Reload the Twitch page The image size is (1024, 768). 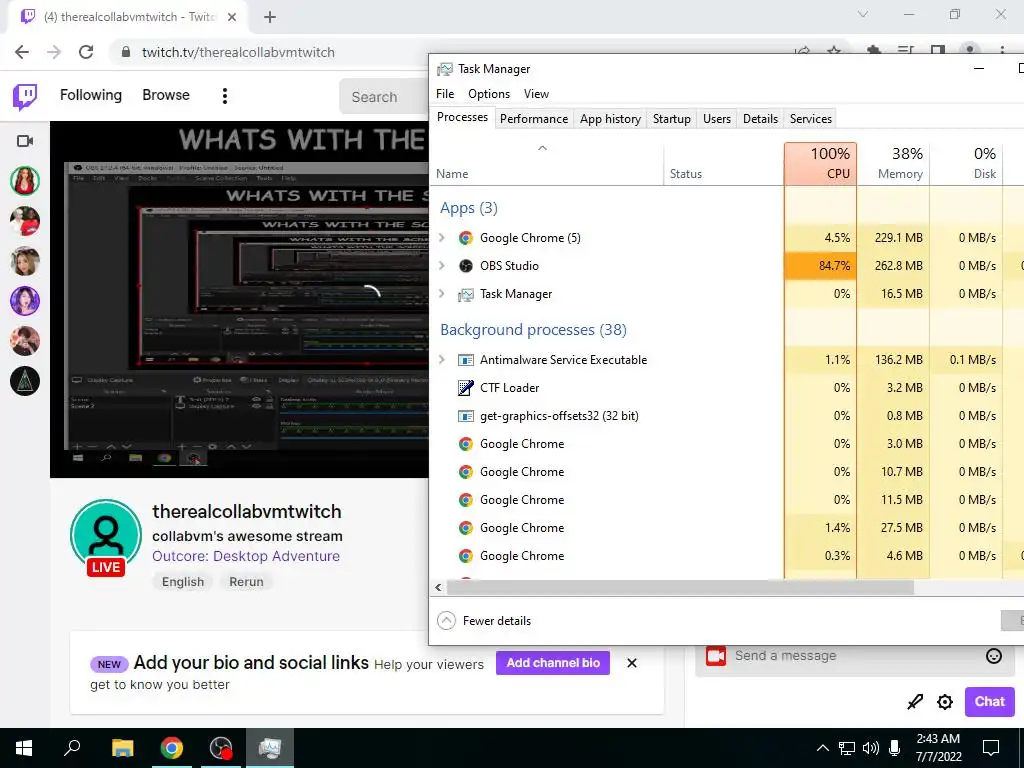pyautogui.click(x=86, y=52)
